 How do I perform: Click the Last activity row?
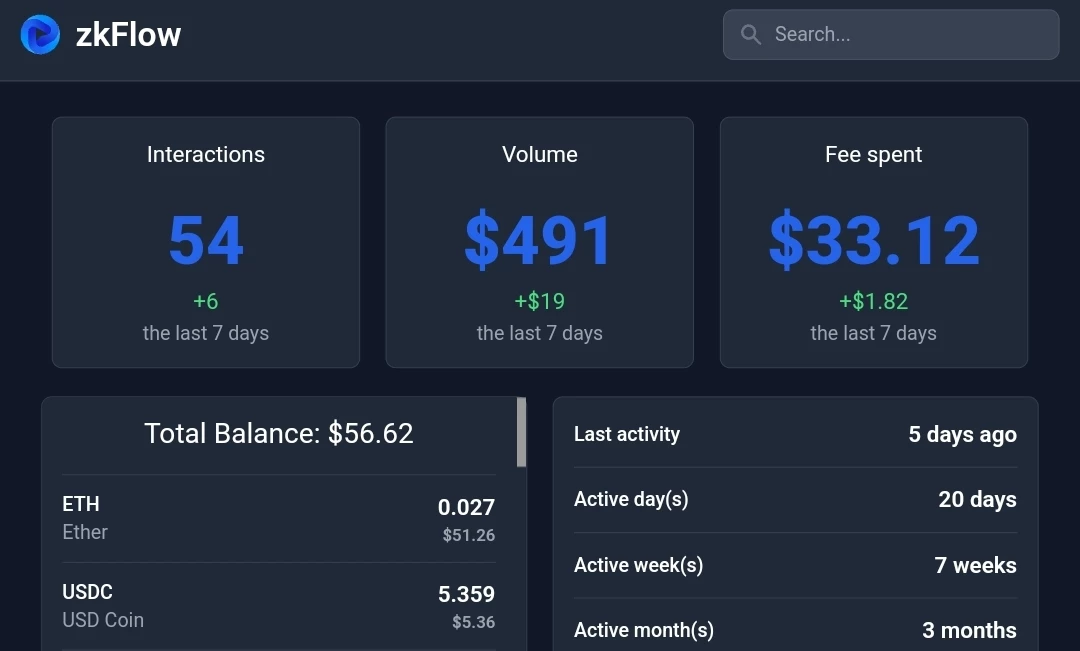[796, 434]
